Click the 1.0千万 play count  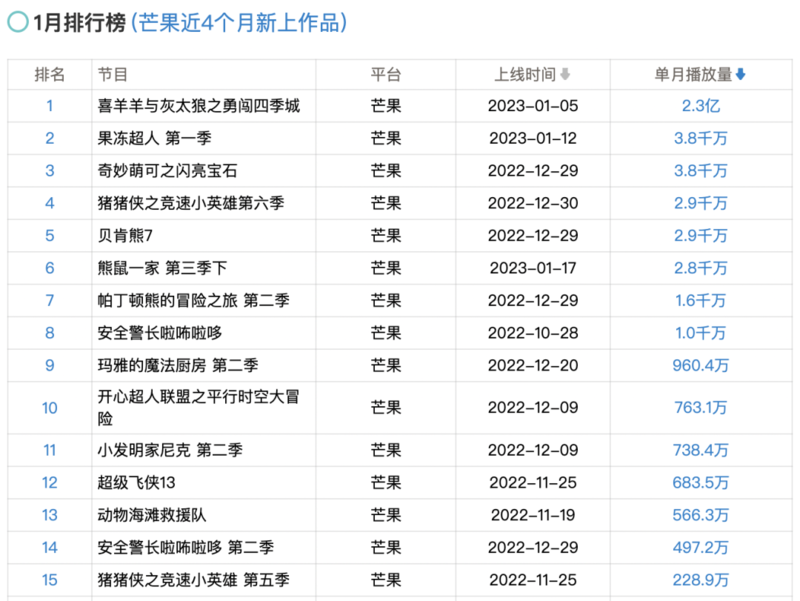[x=701, y=333]
